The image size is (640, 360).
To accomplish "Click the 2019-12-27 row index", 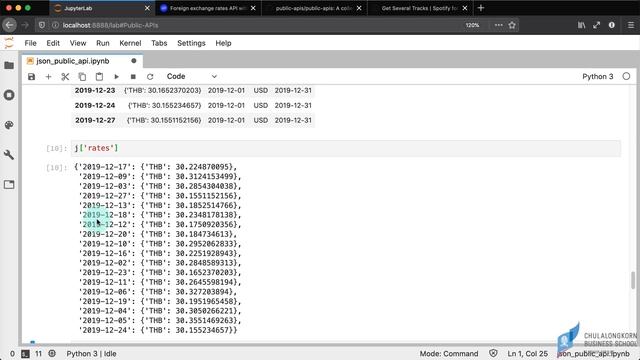I will pyautogui.click(x=95, y=120).
